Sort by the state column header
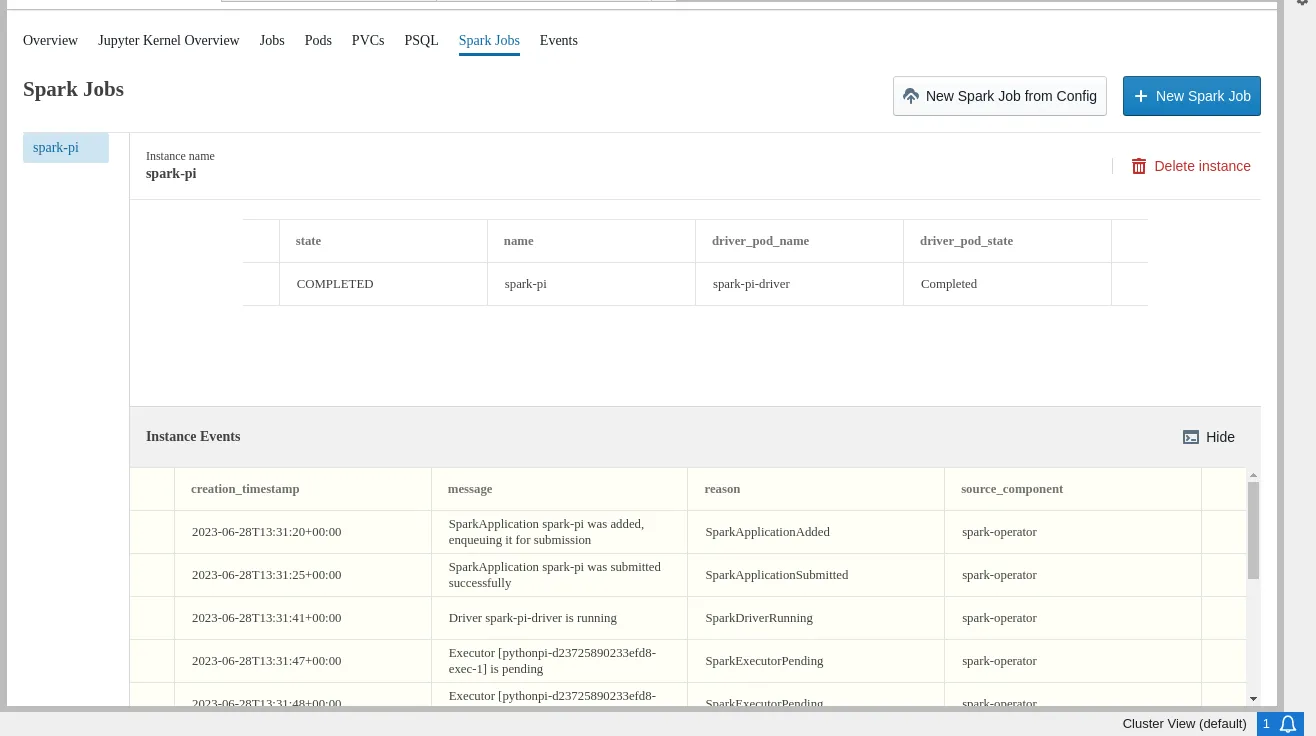1316x736 pixels. 384,241
